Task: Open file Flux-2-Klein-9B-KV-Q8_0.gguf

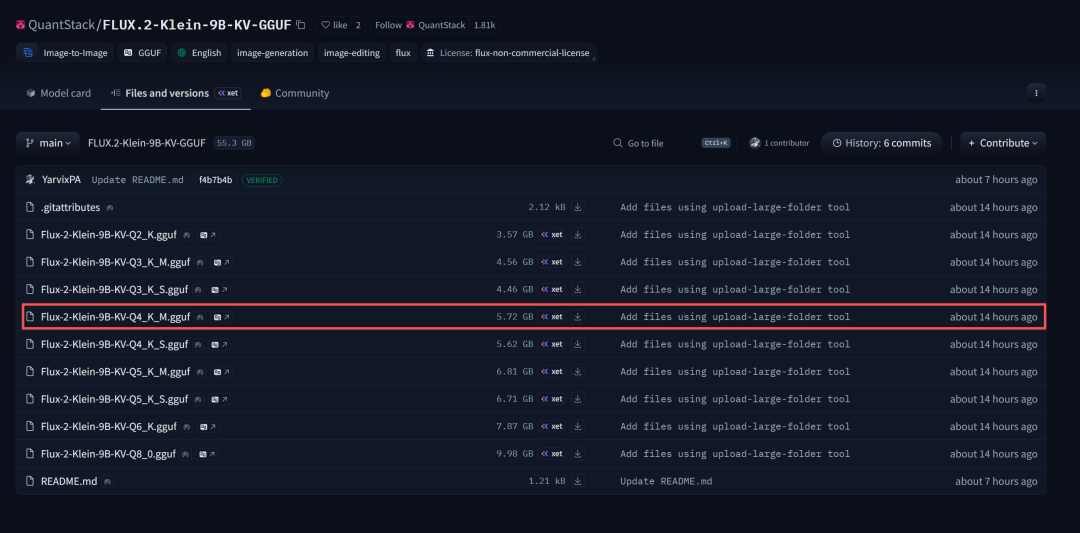Action: [108, 454]
